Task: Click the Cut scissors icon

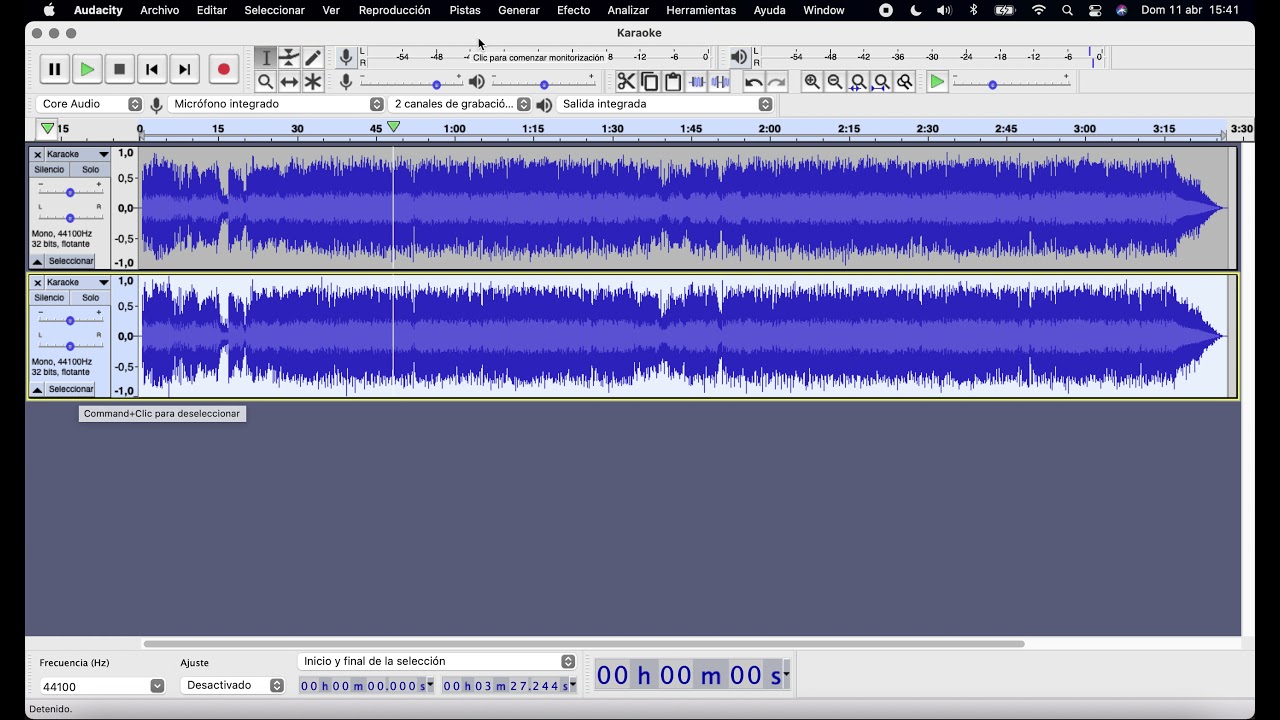Action: coord(626,82)
